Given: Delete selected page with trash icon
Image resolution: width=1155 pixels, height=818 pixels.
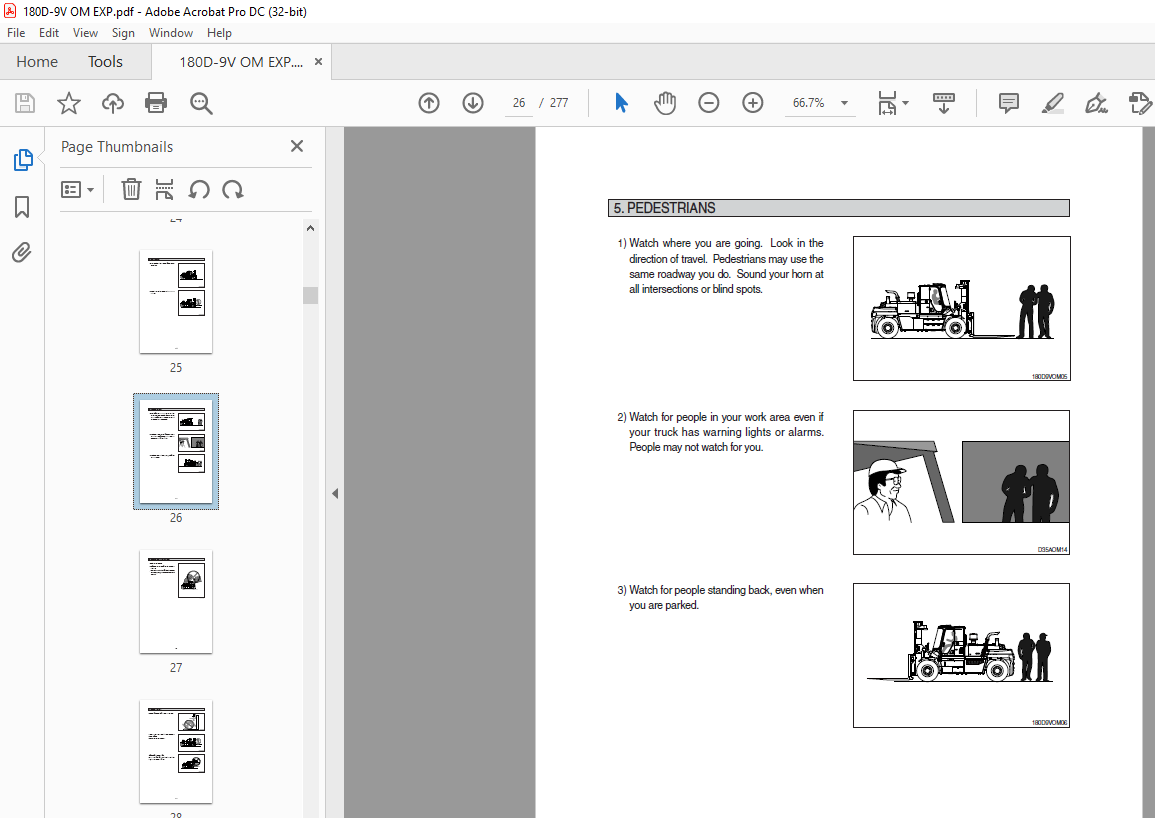Looking at the screenshot, I should 131,190.
